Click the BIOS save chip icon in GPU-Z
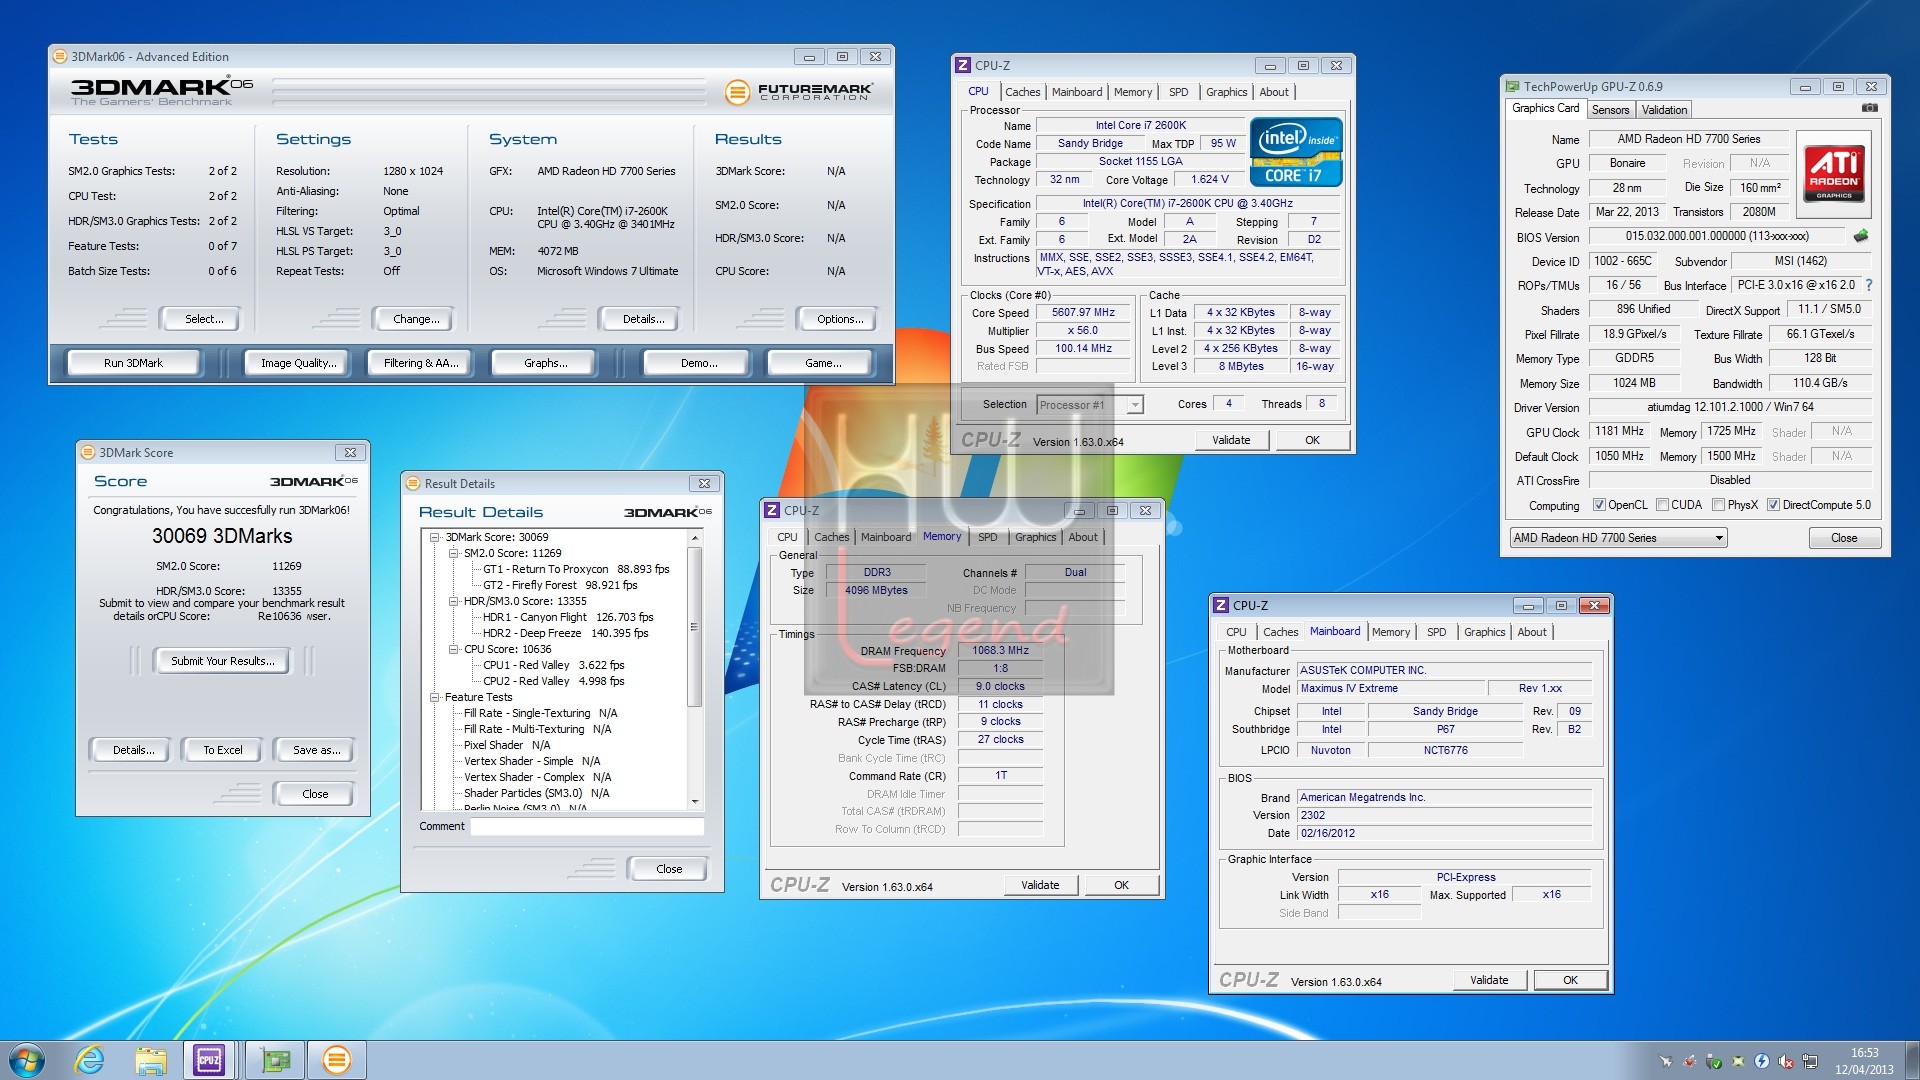This screenshot has height=1080, width=1920. pyautogui.click(x=1861, y=237)
